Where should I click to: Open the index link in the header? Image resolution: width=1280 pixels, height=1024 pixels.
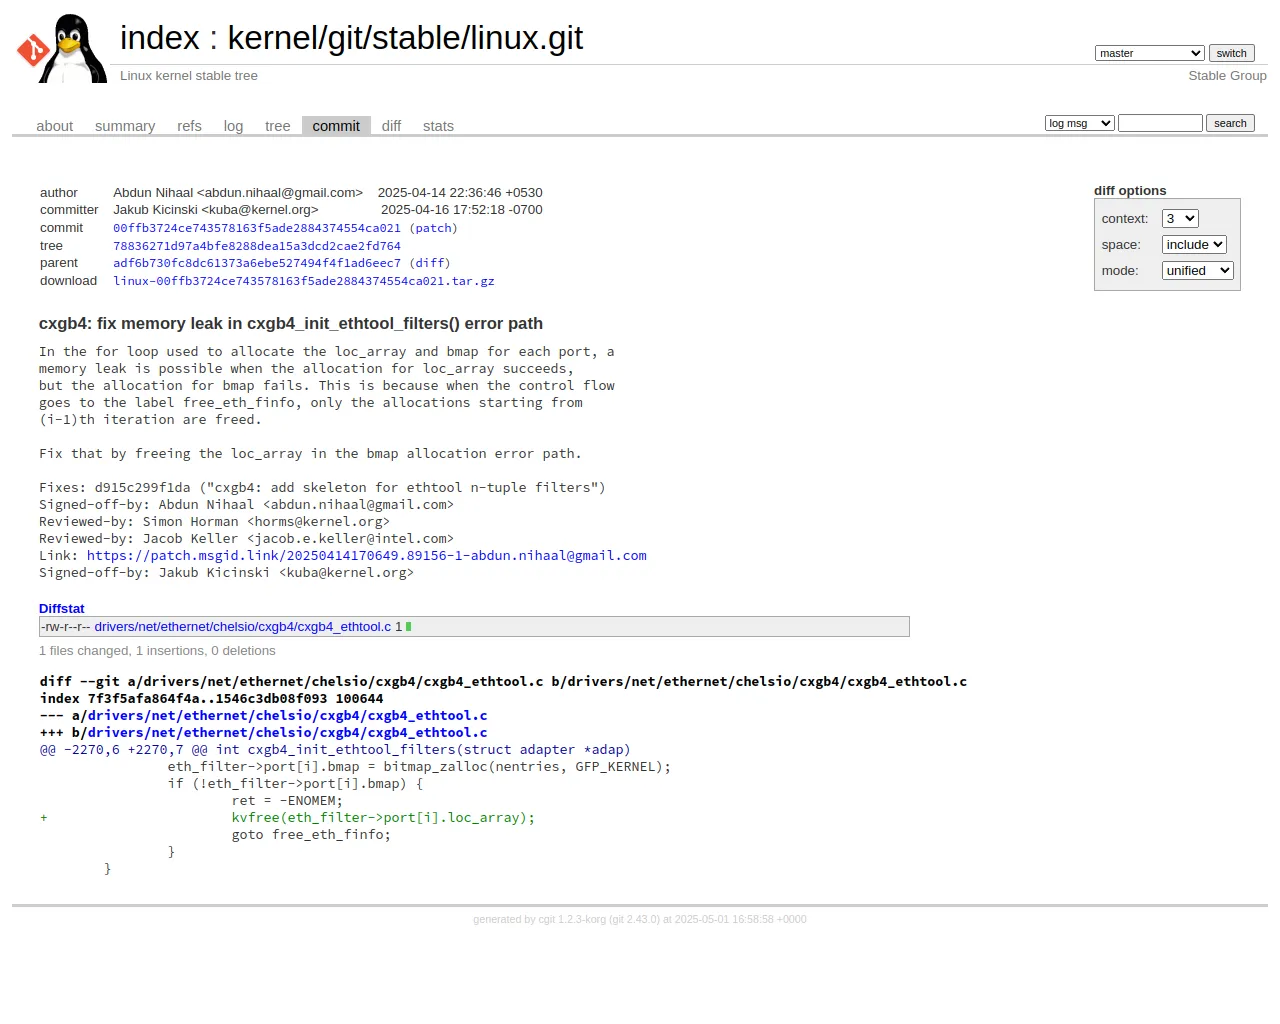[x=160, y=38]
